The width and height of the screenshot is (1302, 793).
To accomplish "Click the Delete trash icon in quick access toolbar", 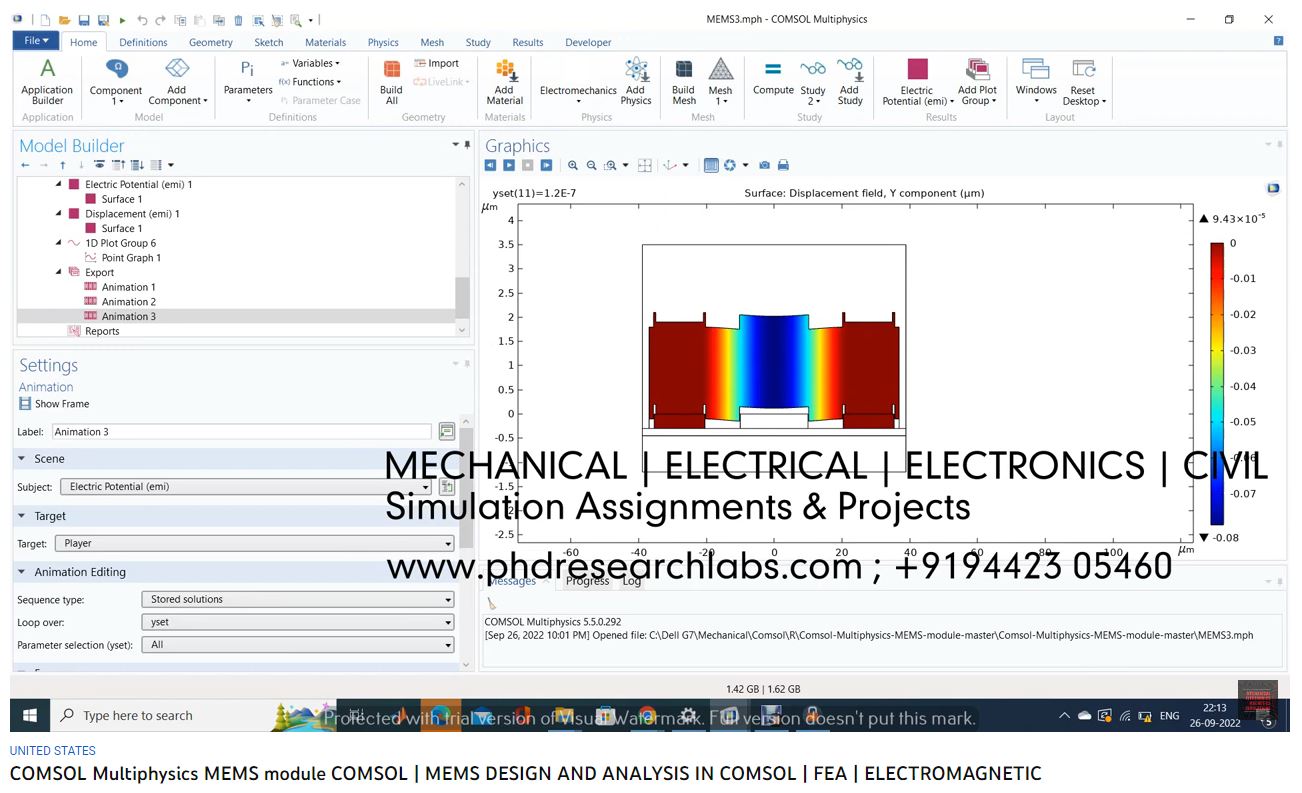I will tap(238, 20).
